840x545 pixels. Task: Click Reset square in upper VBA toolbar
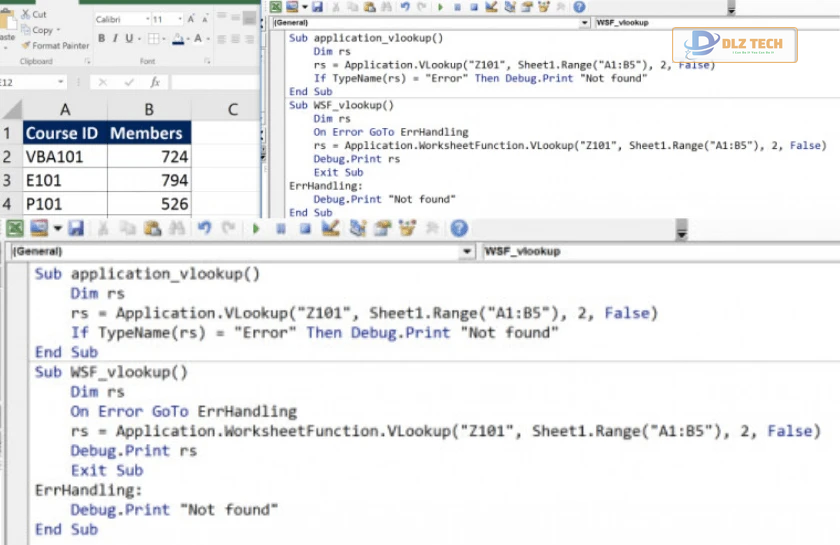click(x=474, y=7)
